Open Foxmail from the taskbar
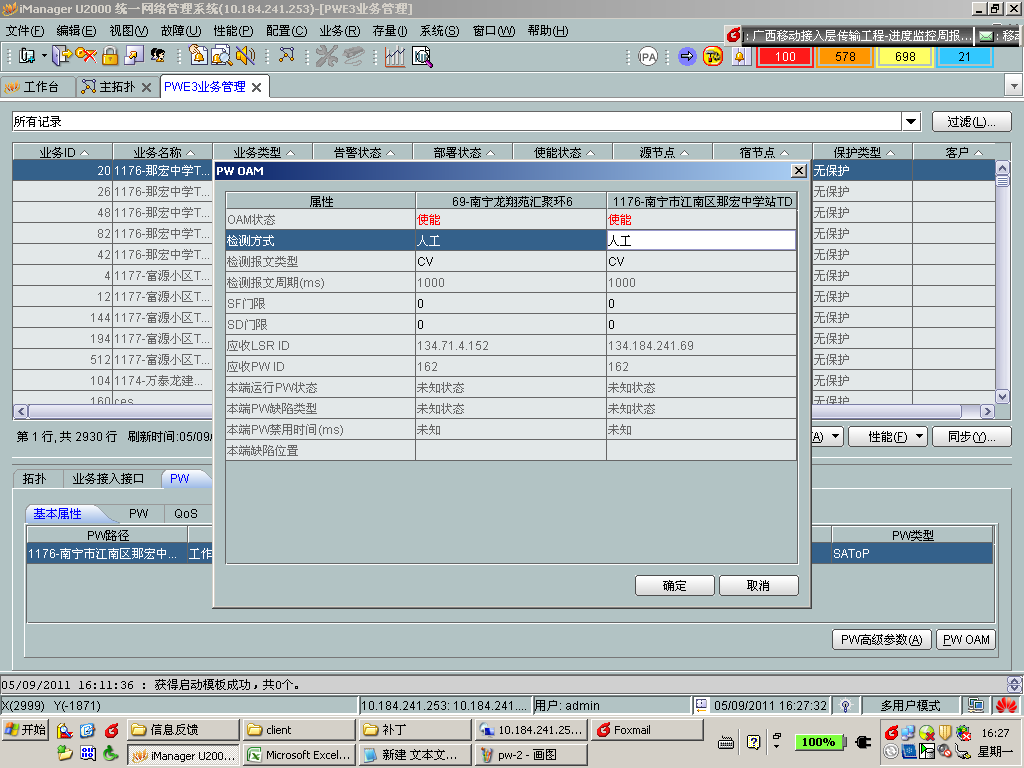 (646, 730)
